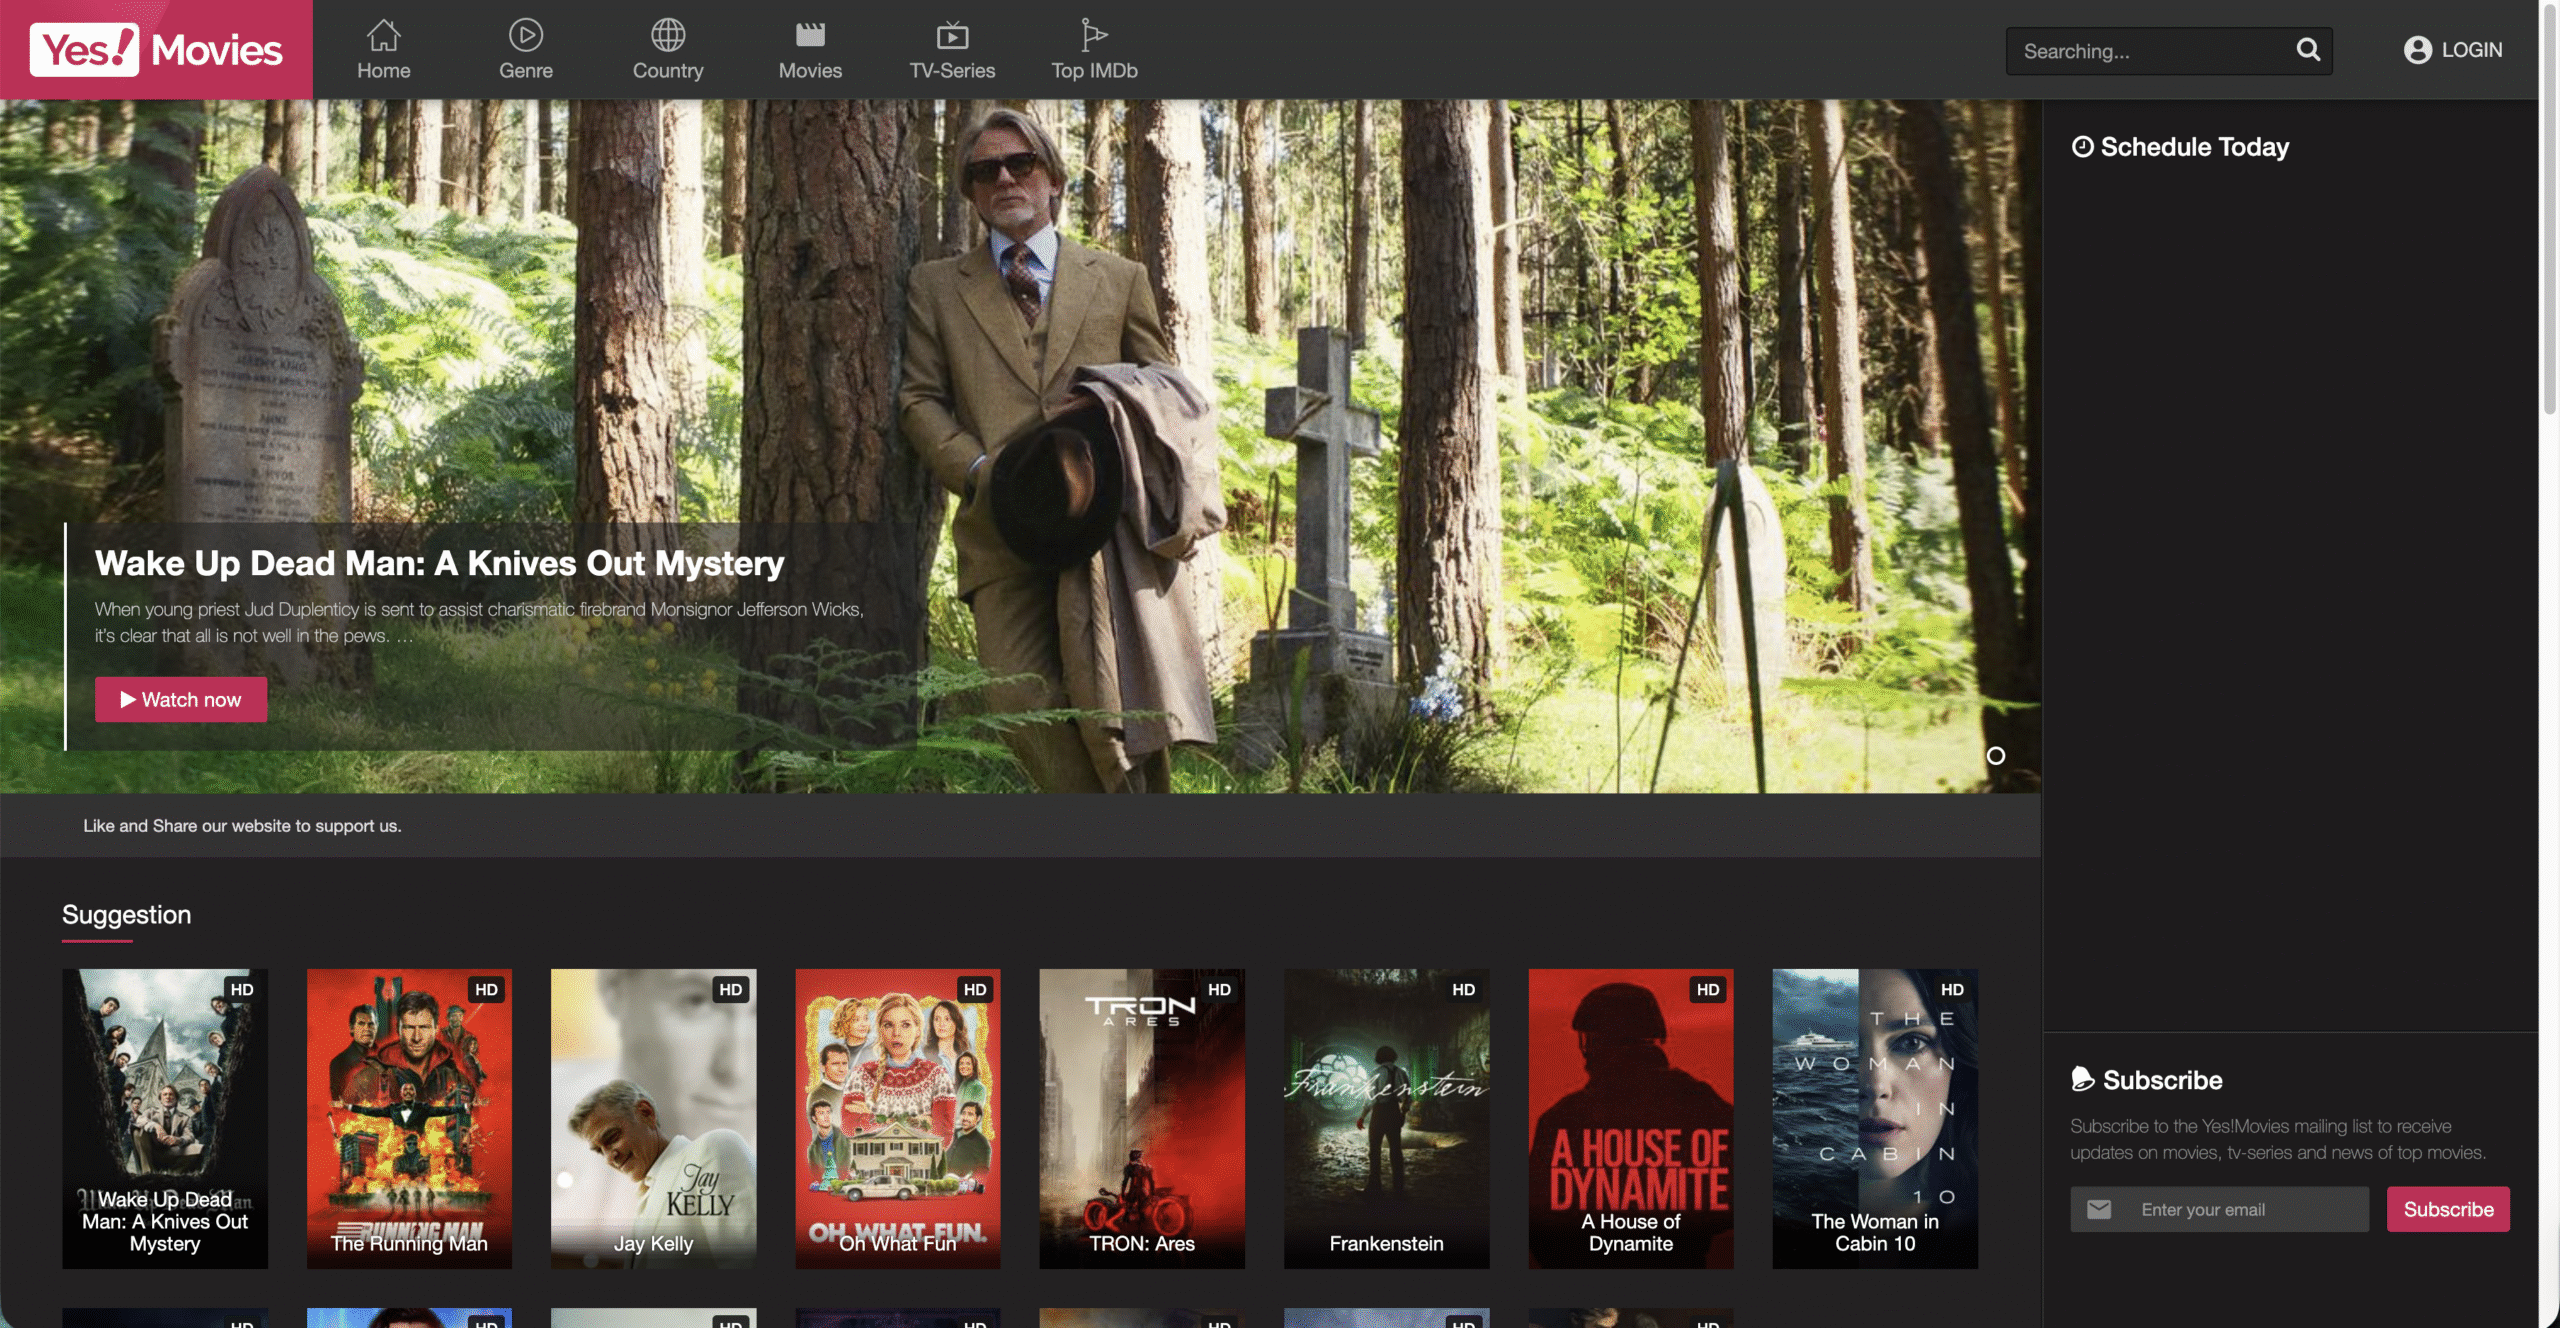Screen dimensions: 2560x1328
Task: Click the HD badge on Oh What Fun
Action: pyautogui.click(x=975, y=989)
